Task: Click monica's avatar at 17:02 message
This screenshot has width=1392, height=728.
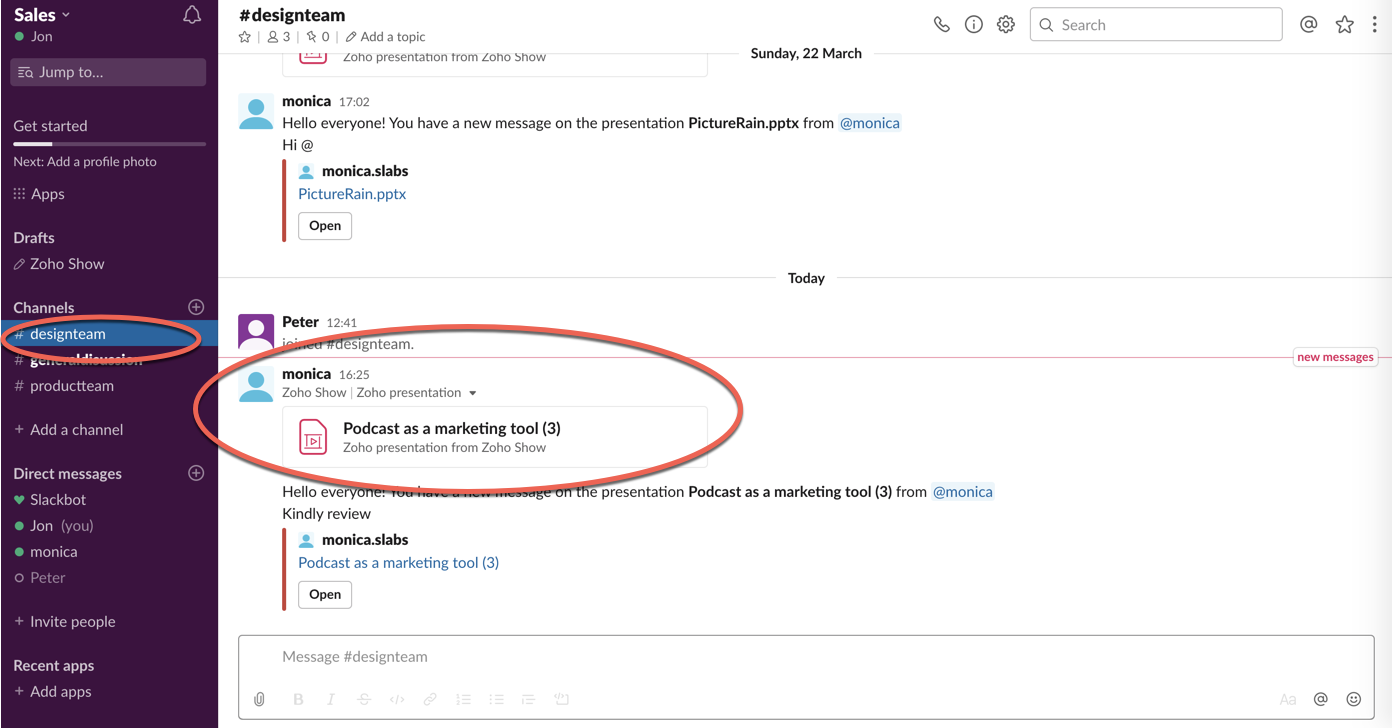Action: pos(256,111)
